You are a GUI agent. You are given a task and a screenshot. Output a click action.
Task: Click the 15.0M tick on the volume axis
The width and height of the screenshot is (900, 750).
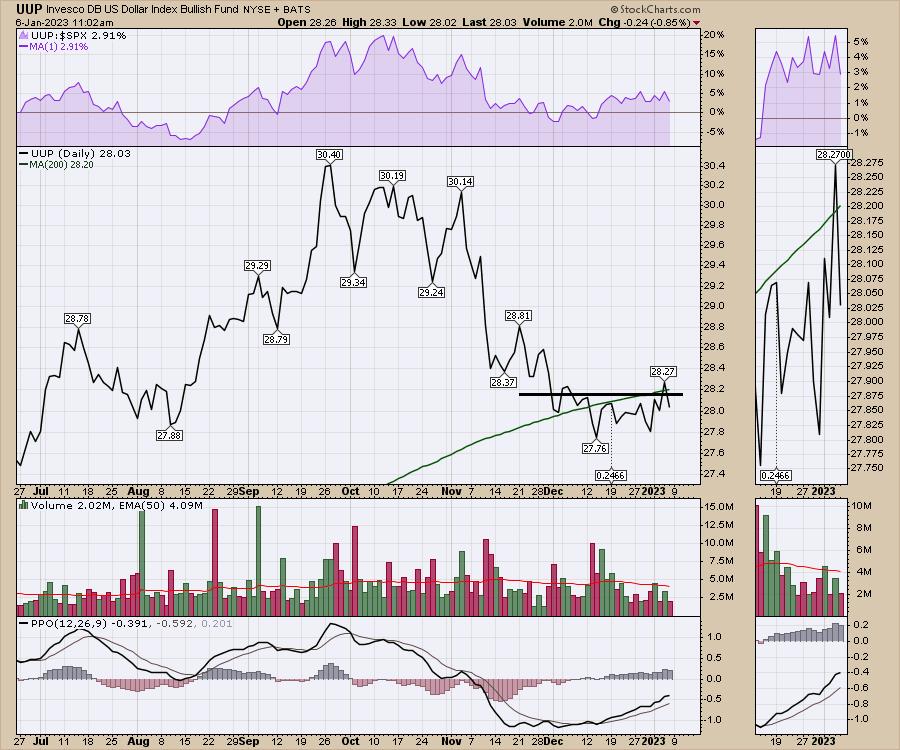720,507
